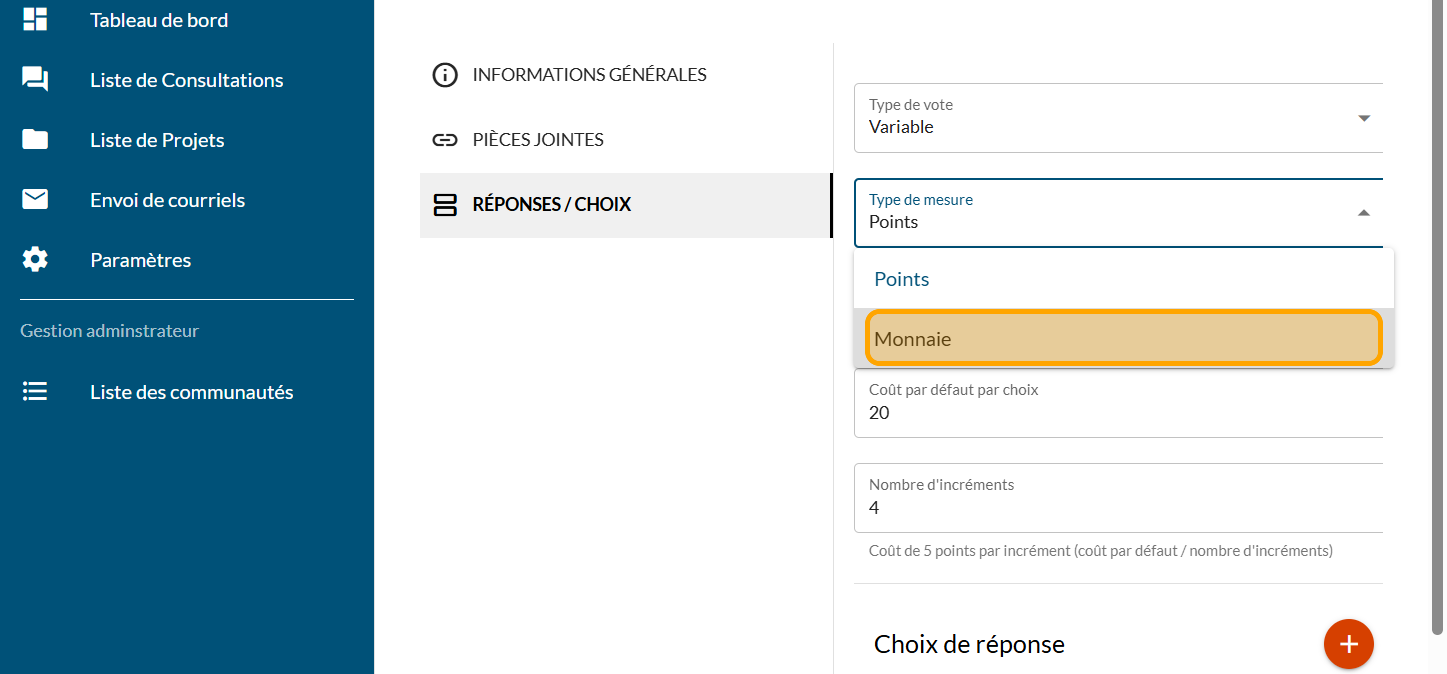Expand the Type de vote dropdown arrow
The height and width of the screenshot is (674, 1447).
1364,118
